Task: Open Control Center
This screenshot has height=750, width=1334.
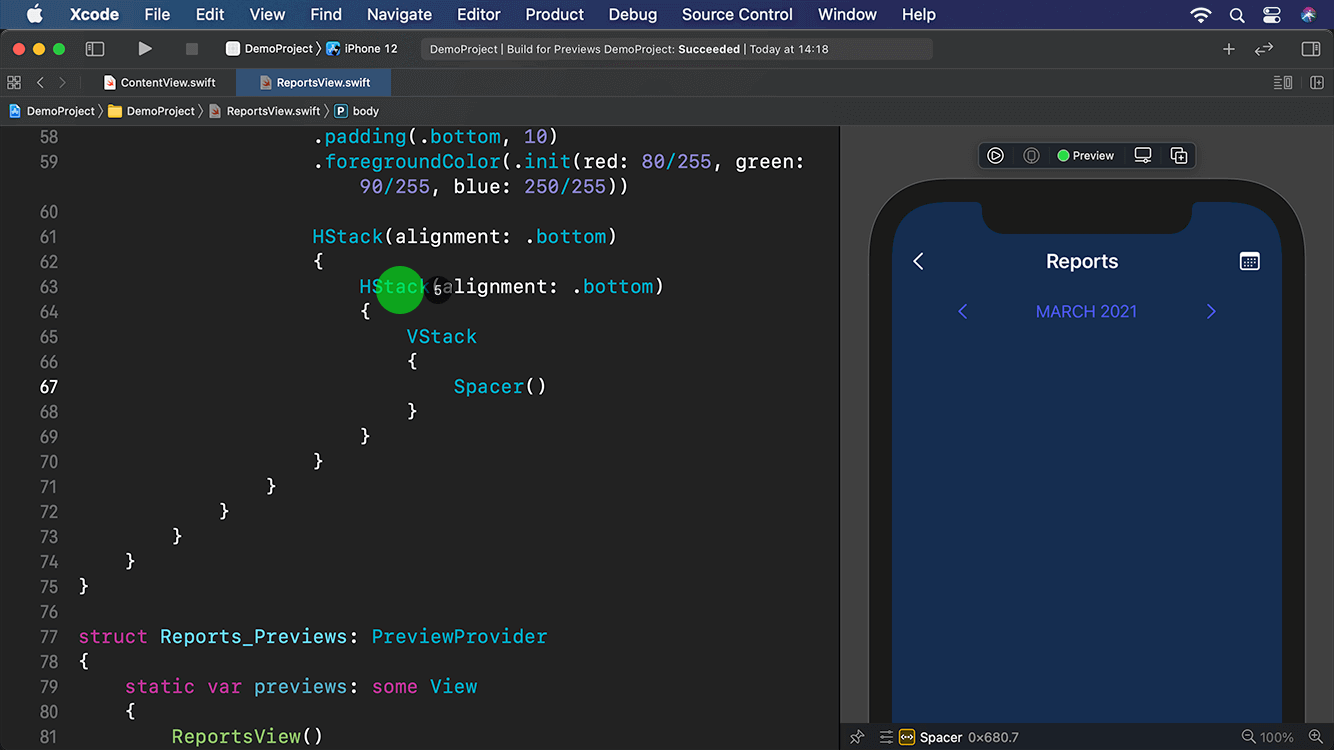Action: point(1272,14)
